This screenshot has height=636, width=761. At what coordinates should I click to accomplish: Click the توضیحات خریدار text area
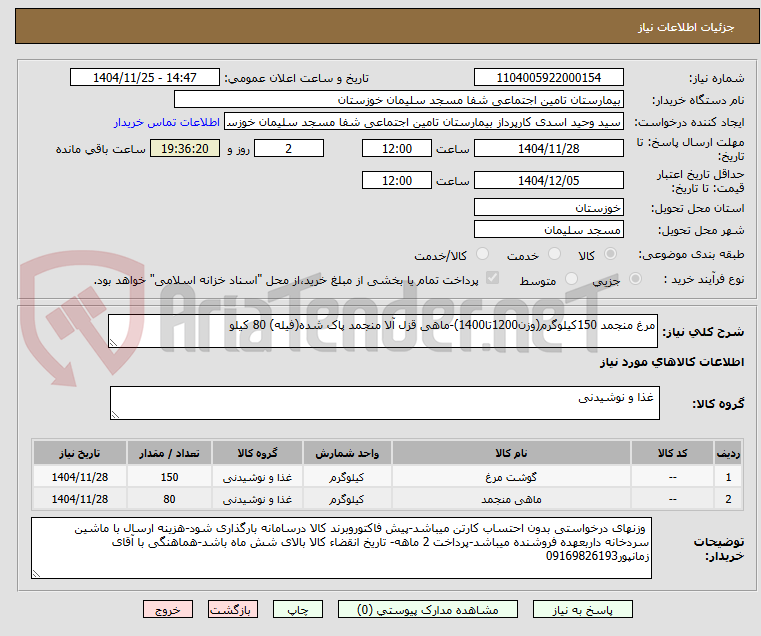point(342,548)
